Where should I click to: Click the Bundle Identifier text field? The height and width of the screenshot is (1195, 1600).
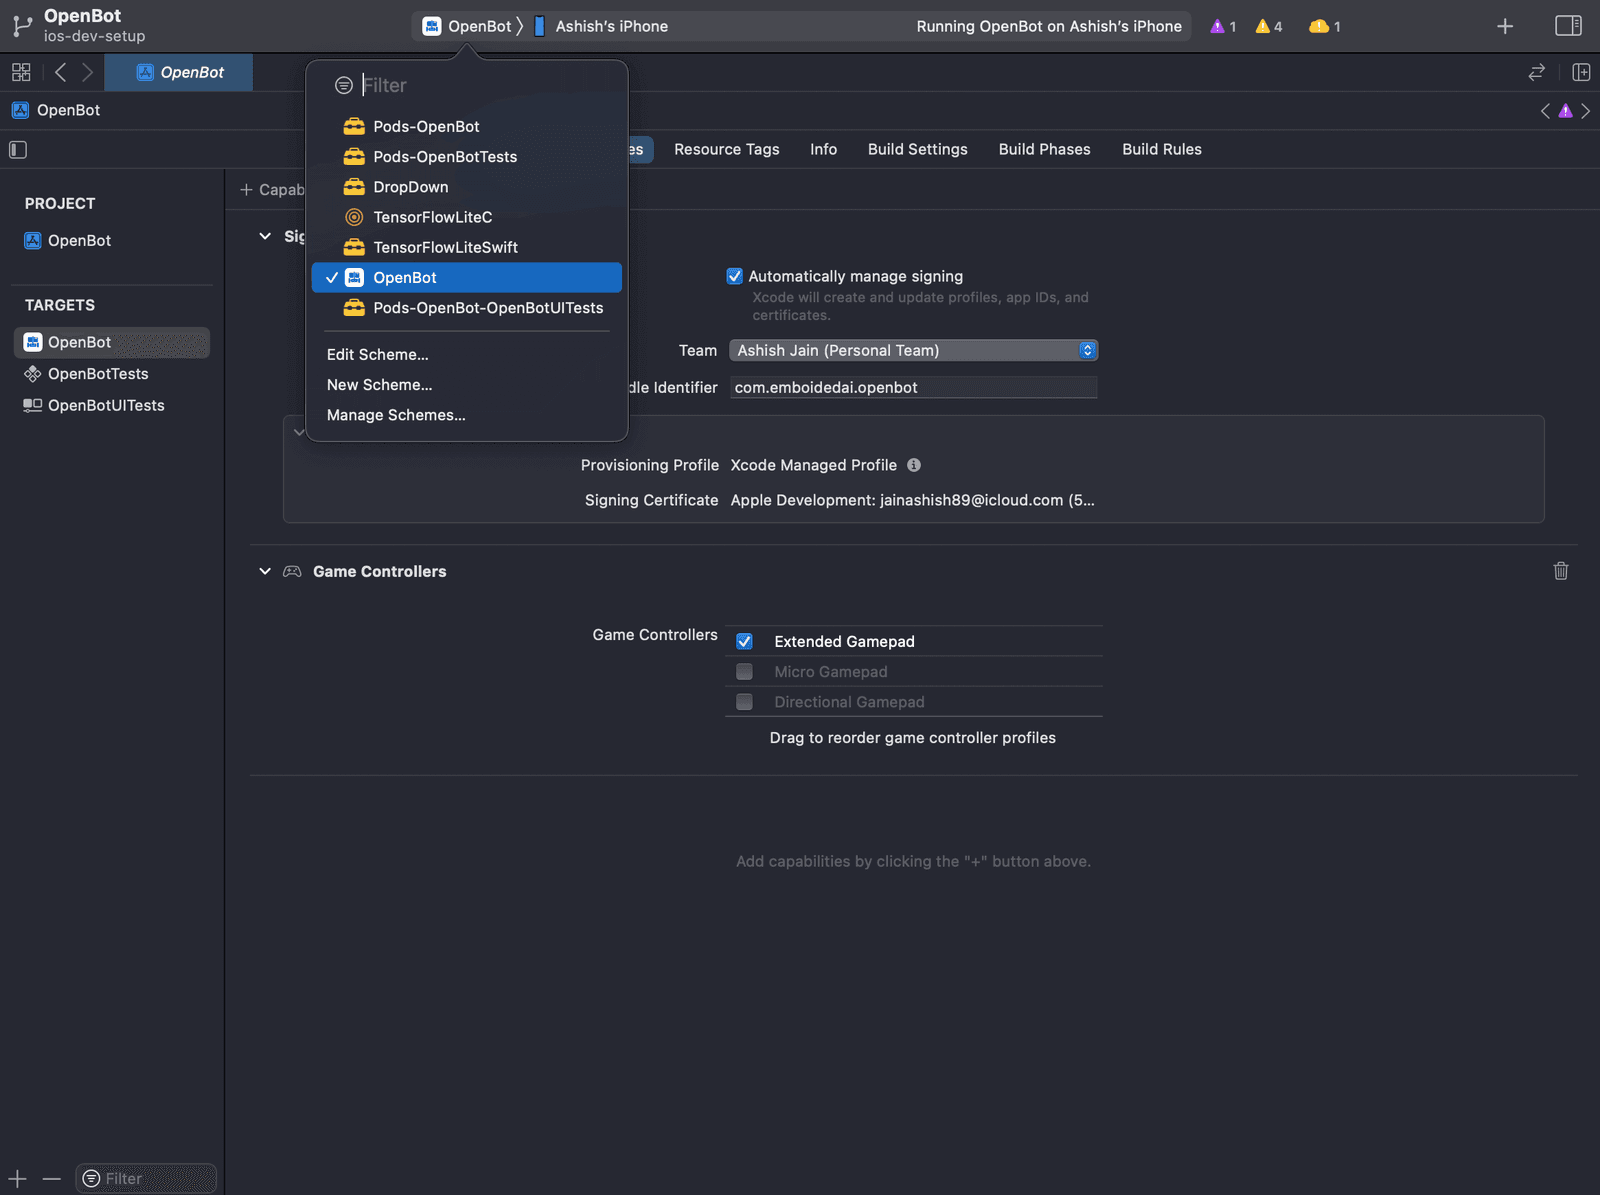(x=913, y=388)
